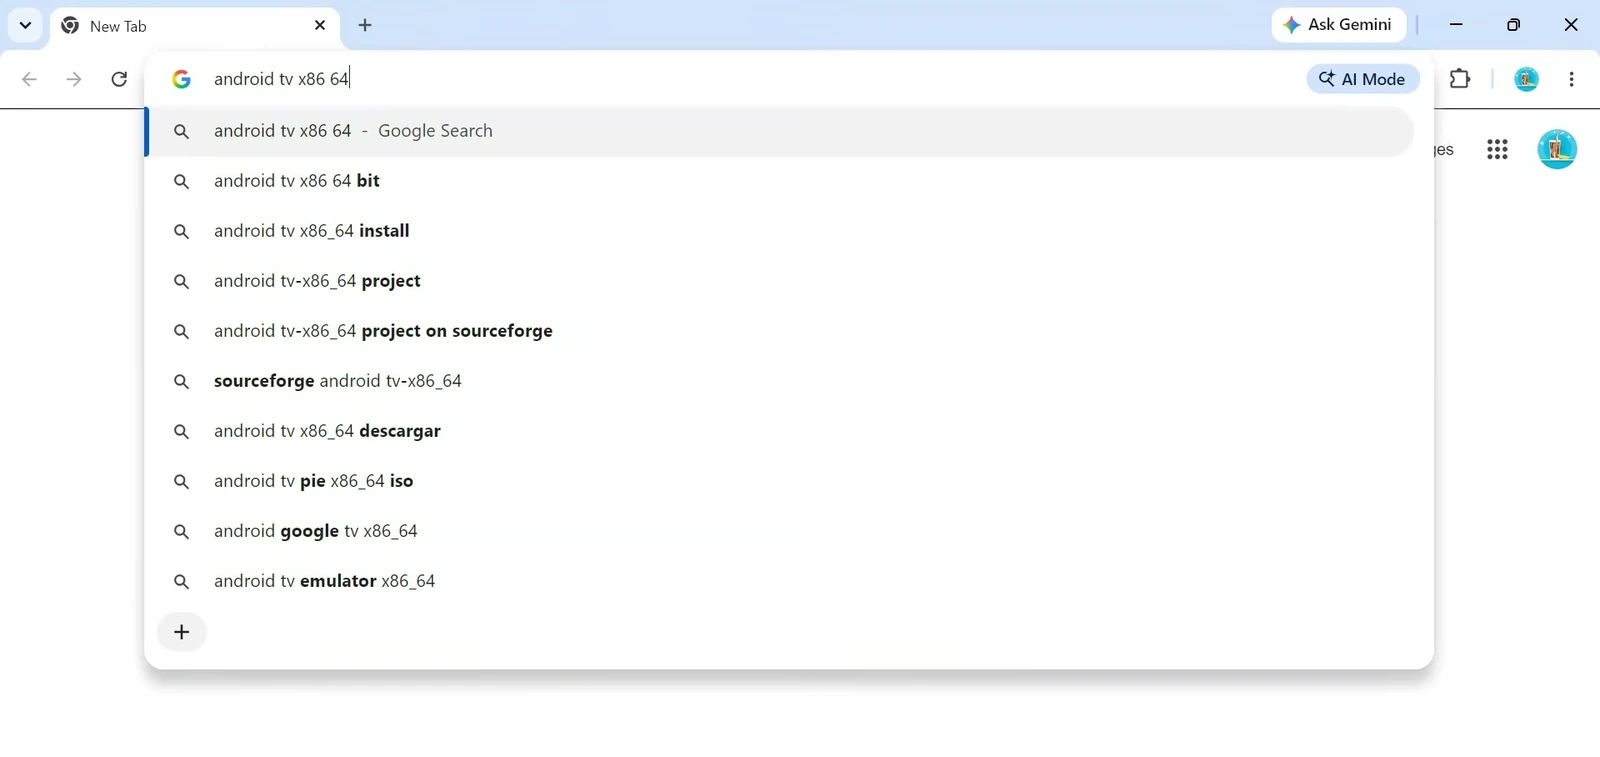1600x757 pixels.
Task: Open the Extensions puzzle icon
Action: (x=1460, y=79)
